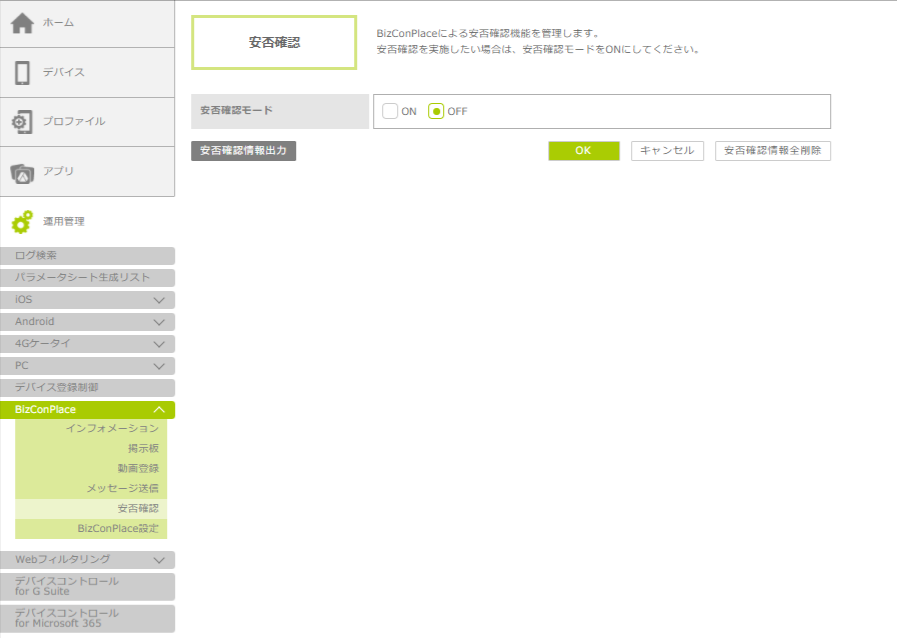The width and height of the screenshot is (897, 638).
Task: Click the green gears 運用管理 icon
Action: (x=22, y=221)
